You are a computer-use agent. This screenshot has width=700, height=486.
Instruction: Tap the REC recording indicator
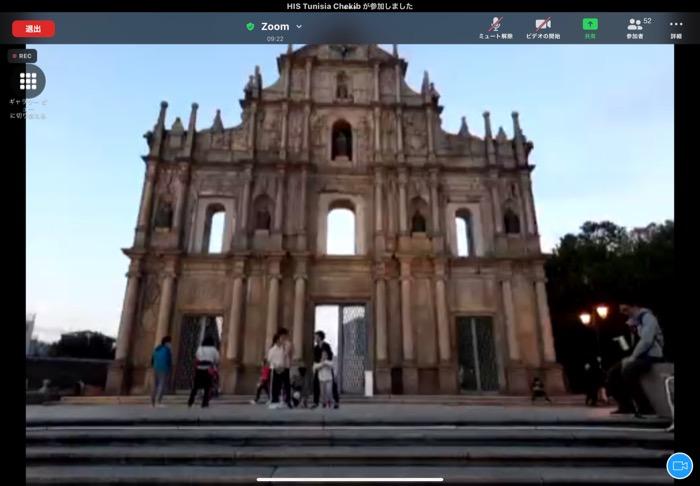point(23,56)
